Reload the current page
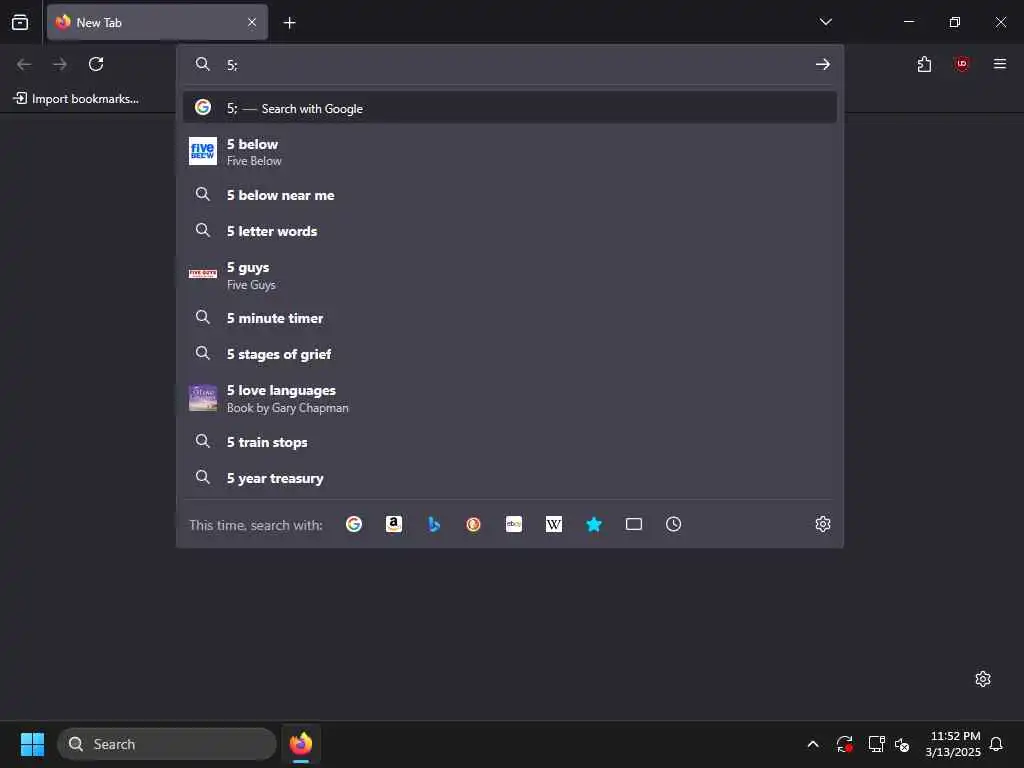Screen dimensions: 1024x768 (96, 64)
